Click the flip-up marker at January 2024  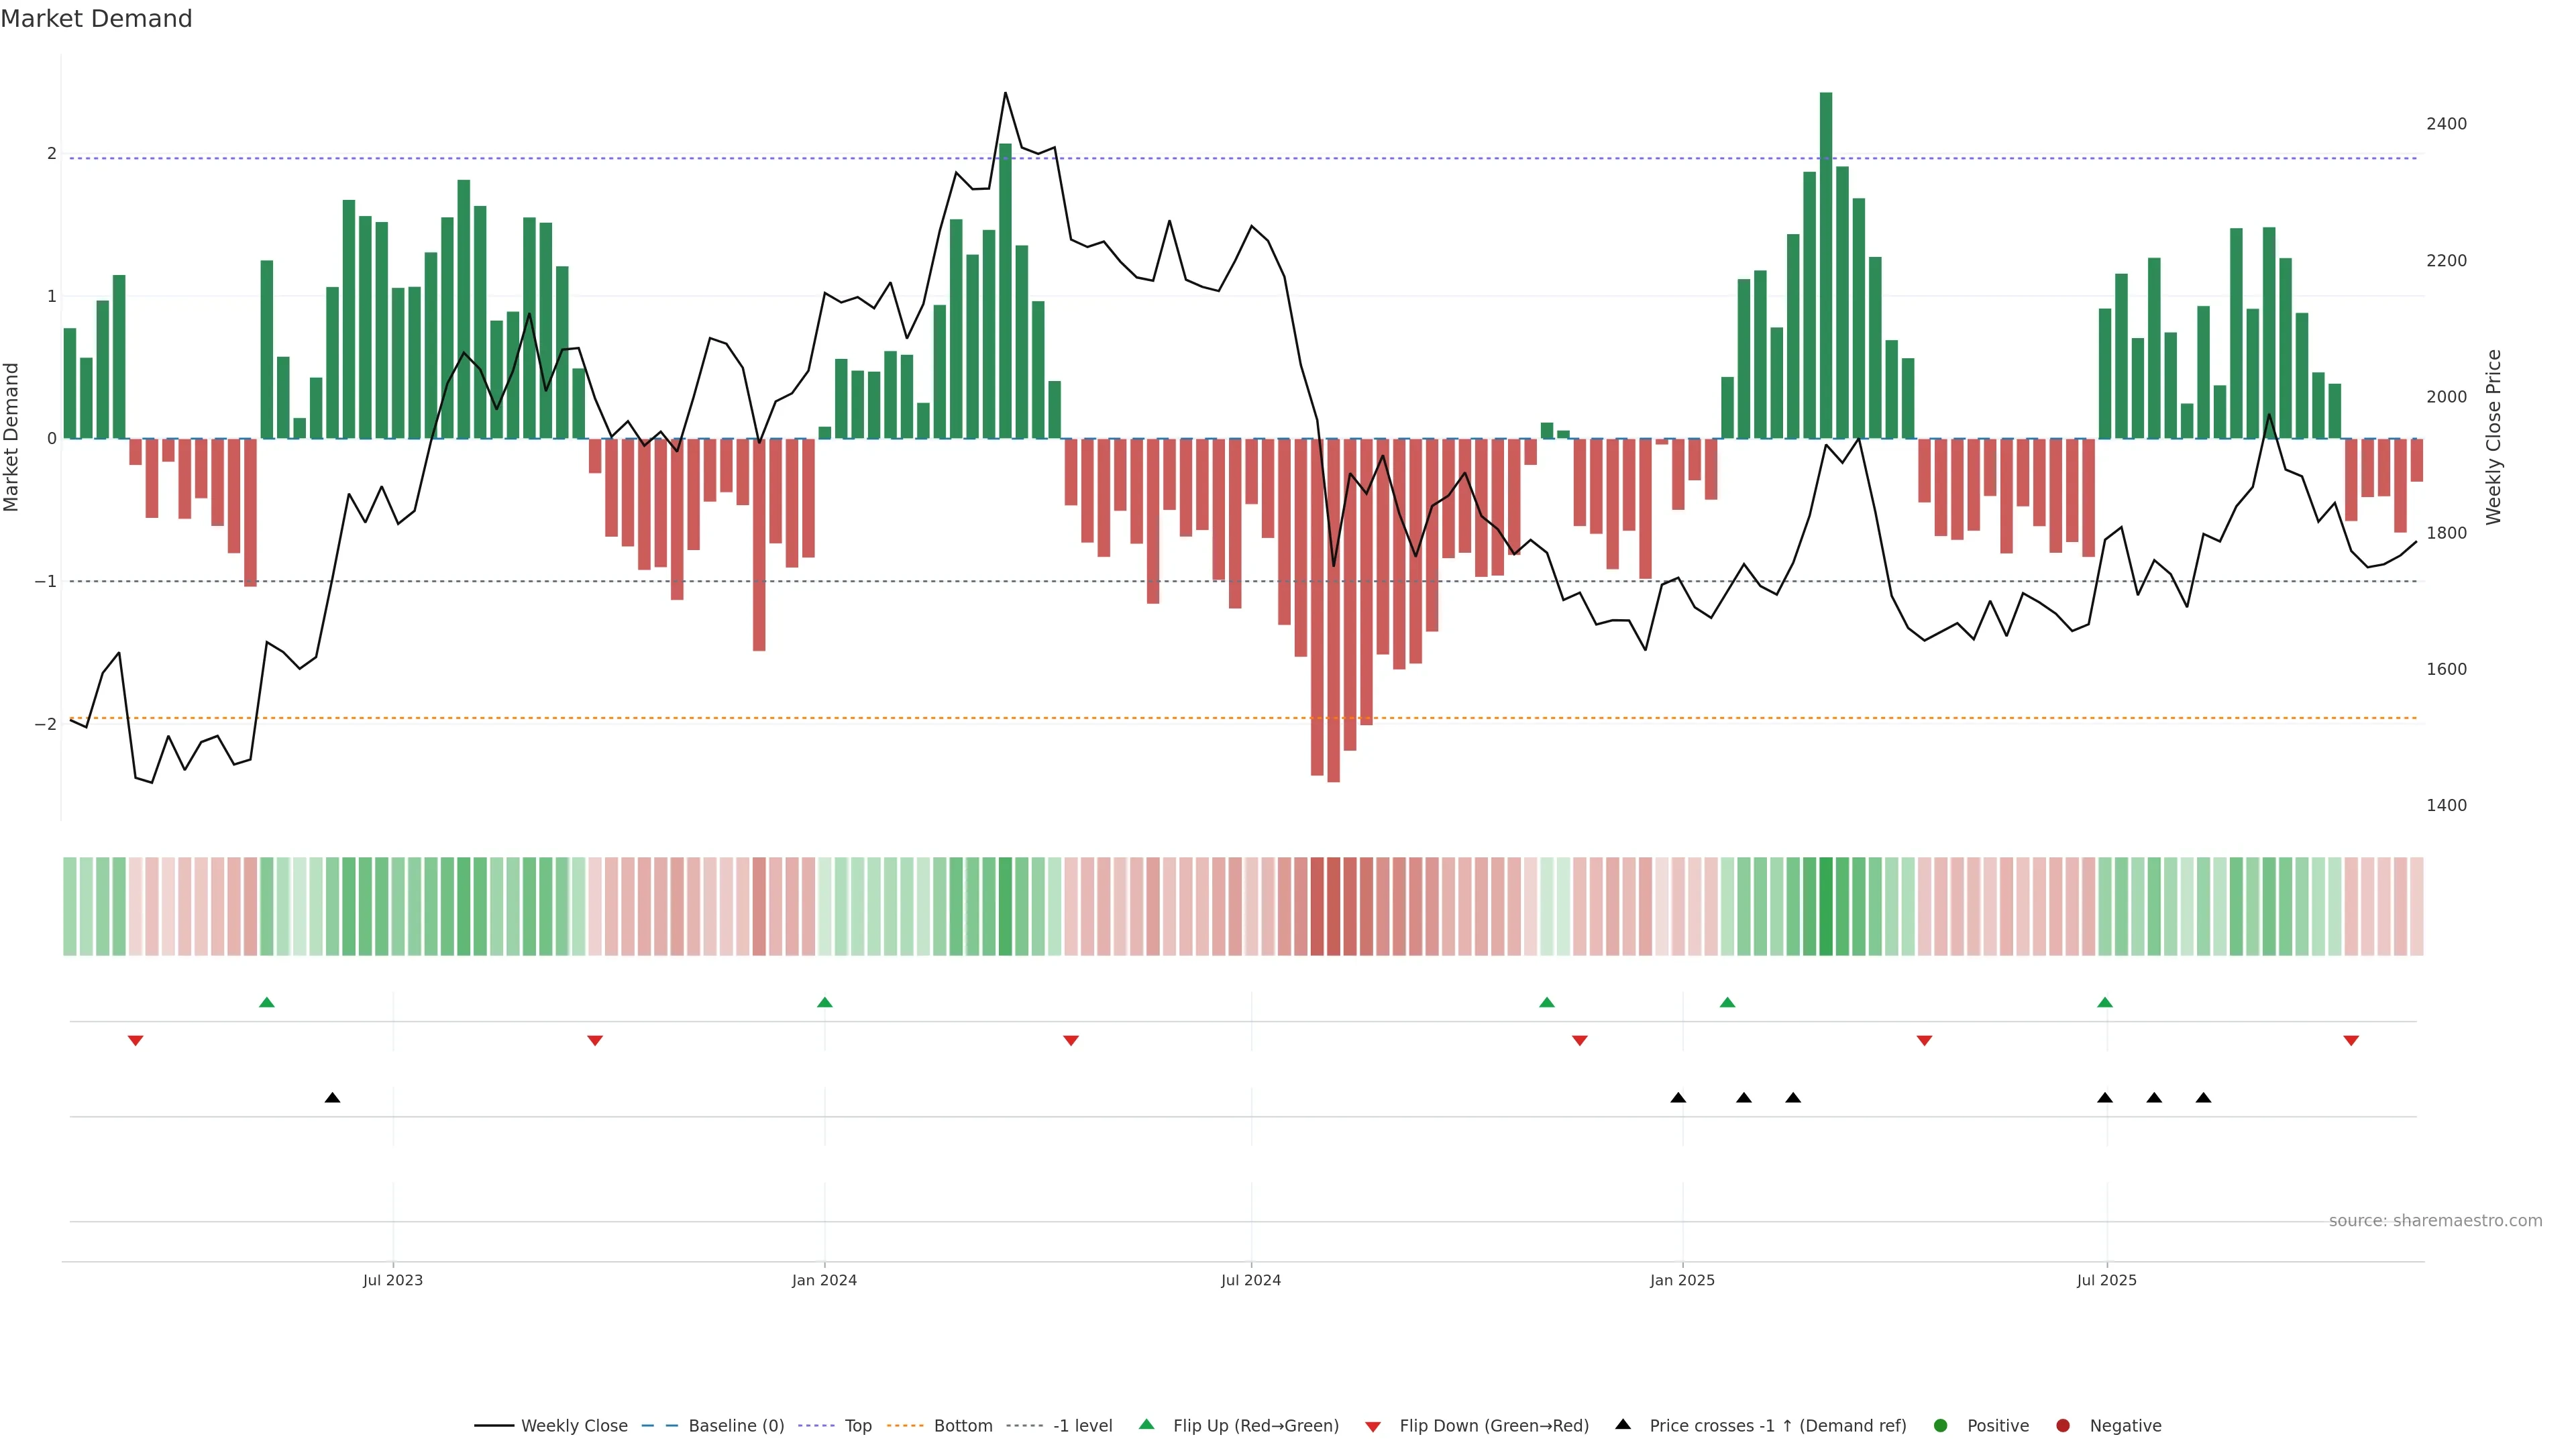tap(824, 1002)
